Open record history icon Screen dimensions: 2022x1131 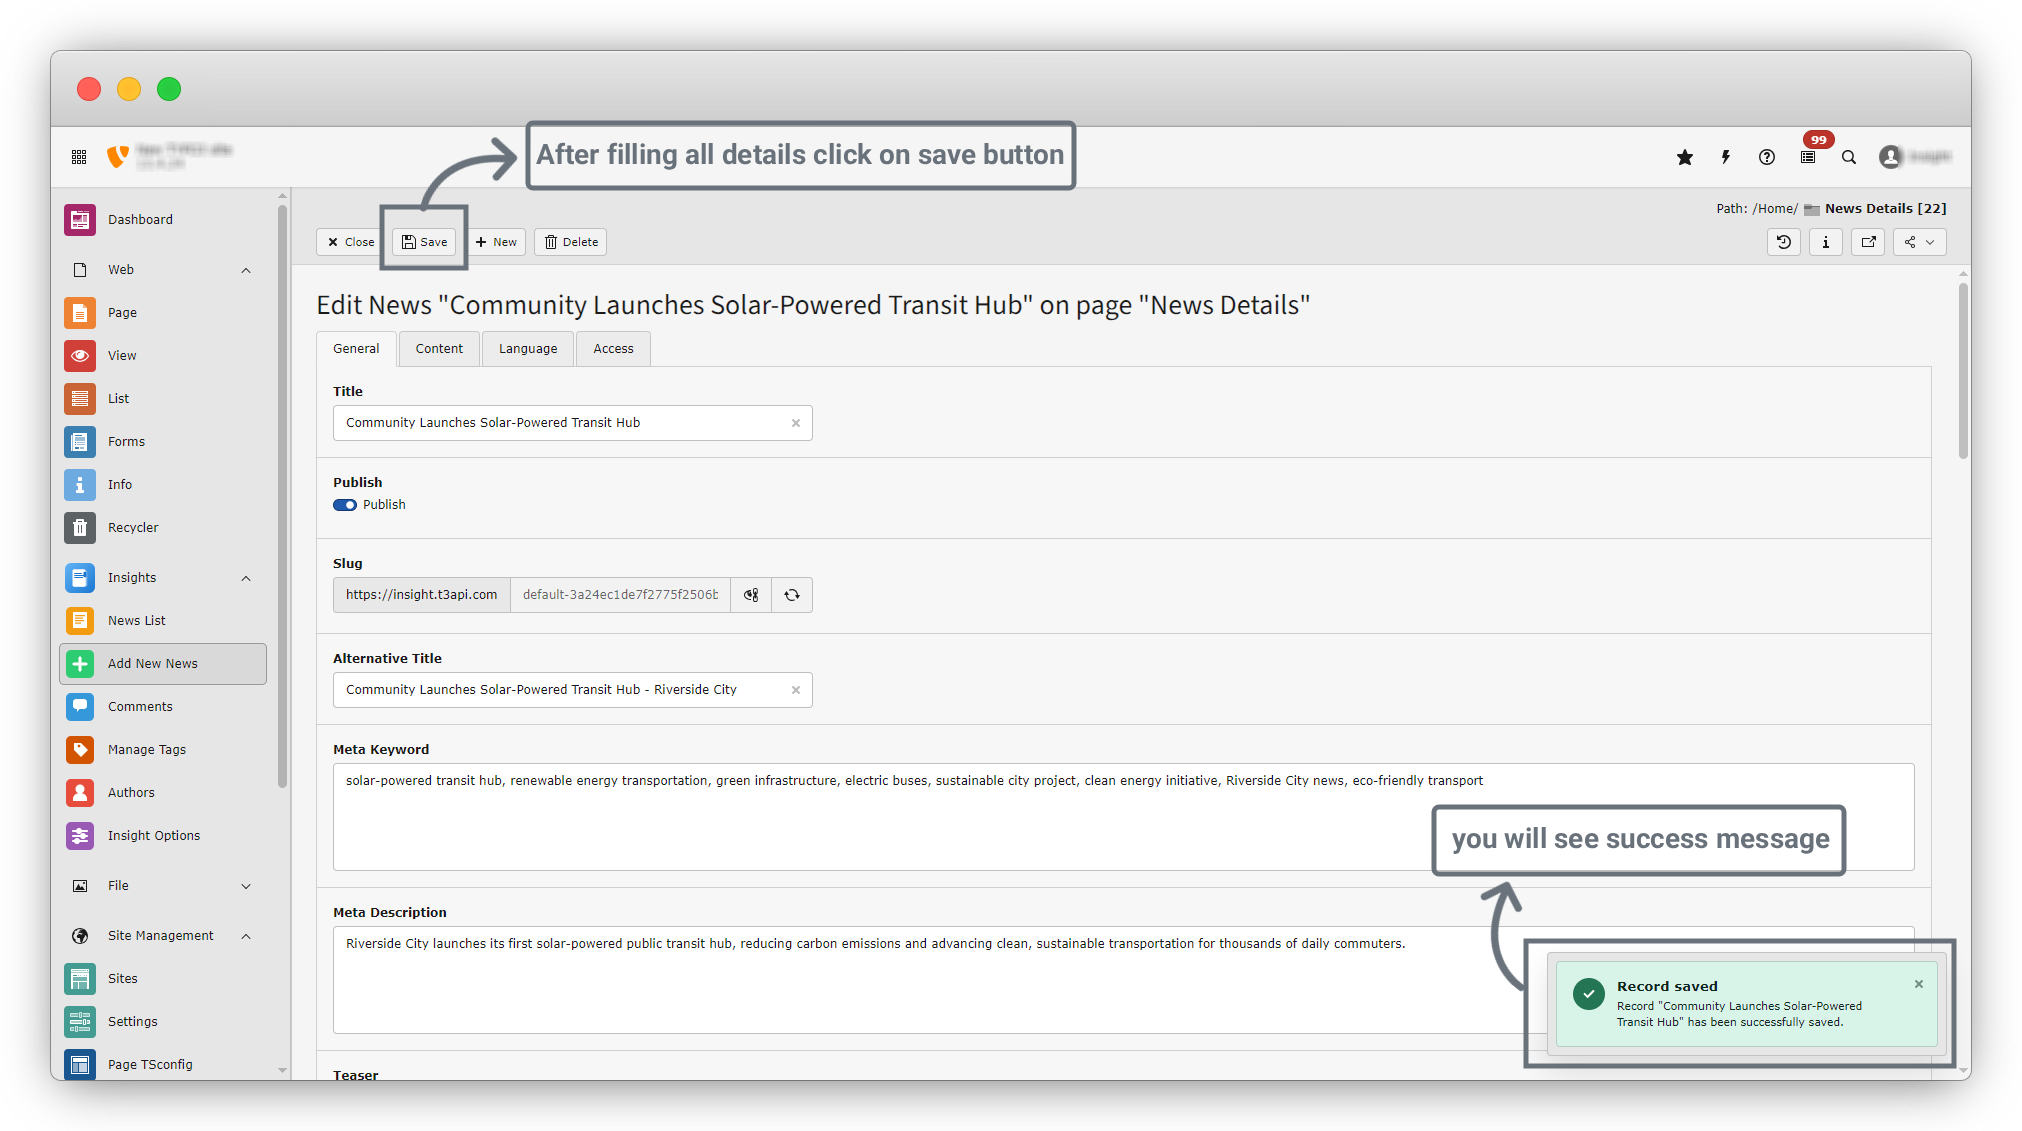(x=1784, y=242)
